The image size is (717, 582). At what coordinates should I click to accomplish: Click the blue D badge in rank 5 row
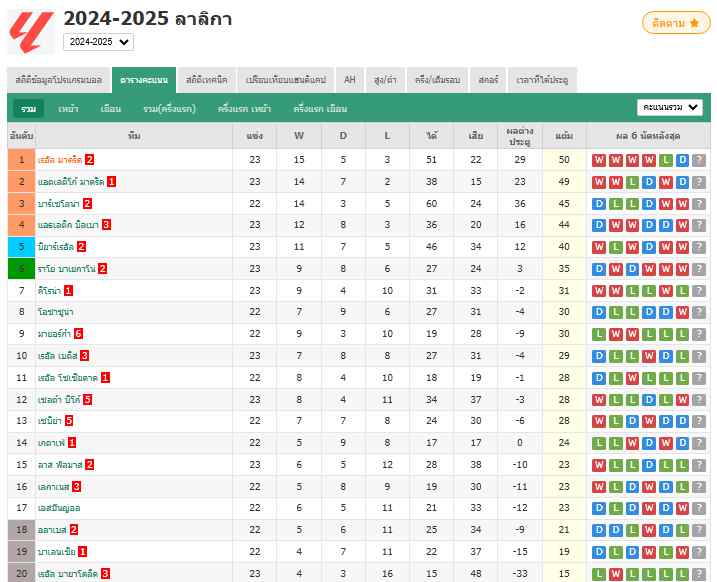coord(649,247)
